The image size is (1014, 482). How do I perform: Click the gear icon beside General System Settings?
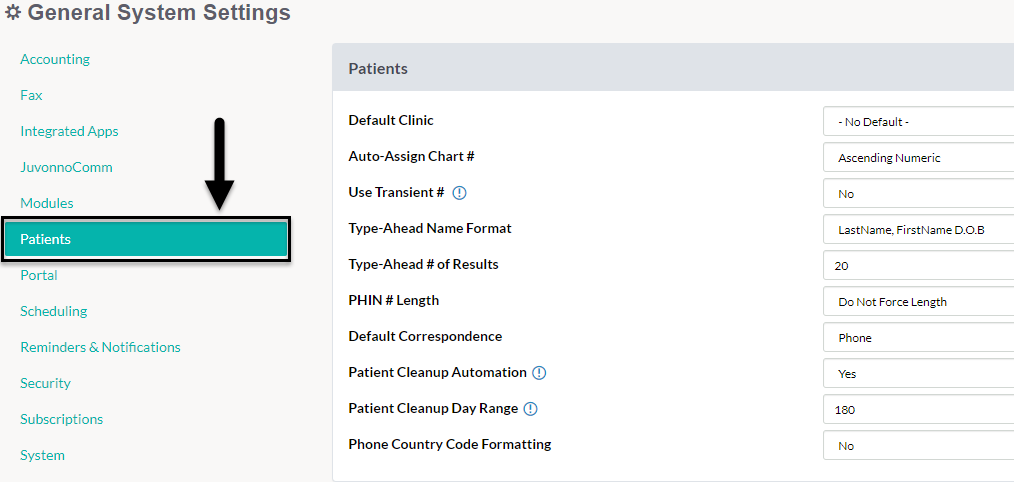pyautogui.click(x=13, y=12)
